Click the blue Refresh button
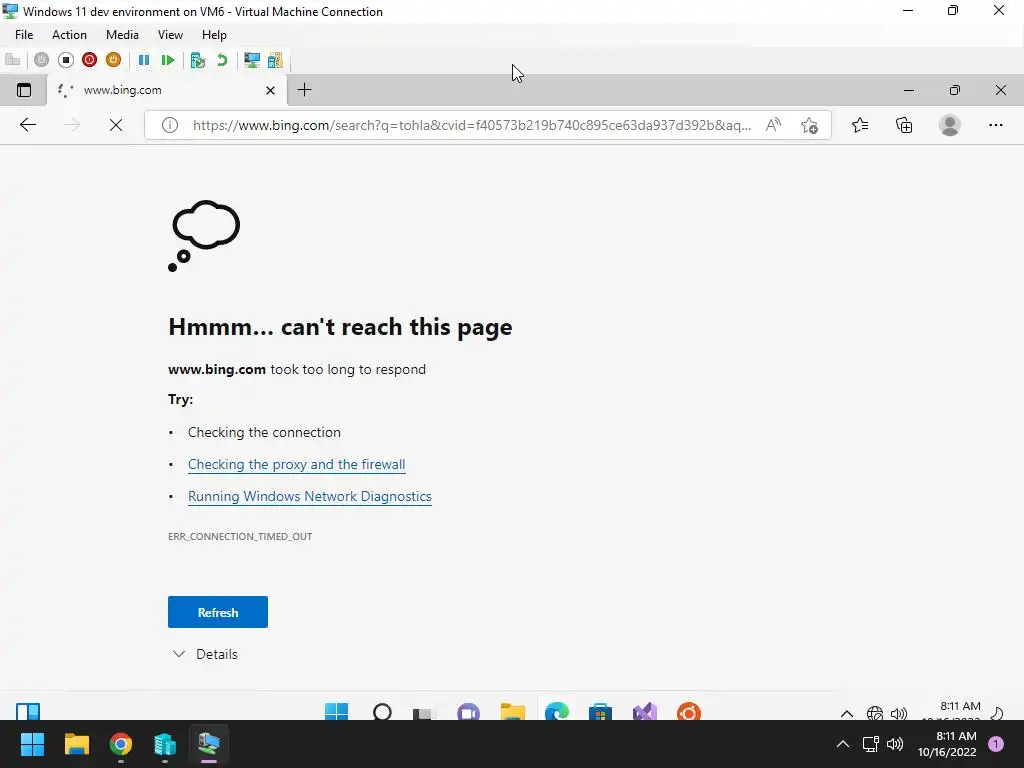Viewport: 1024px width, 768px height. coord(217,612)
